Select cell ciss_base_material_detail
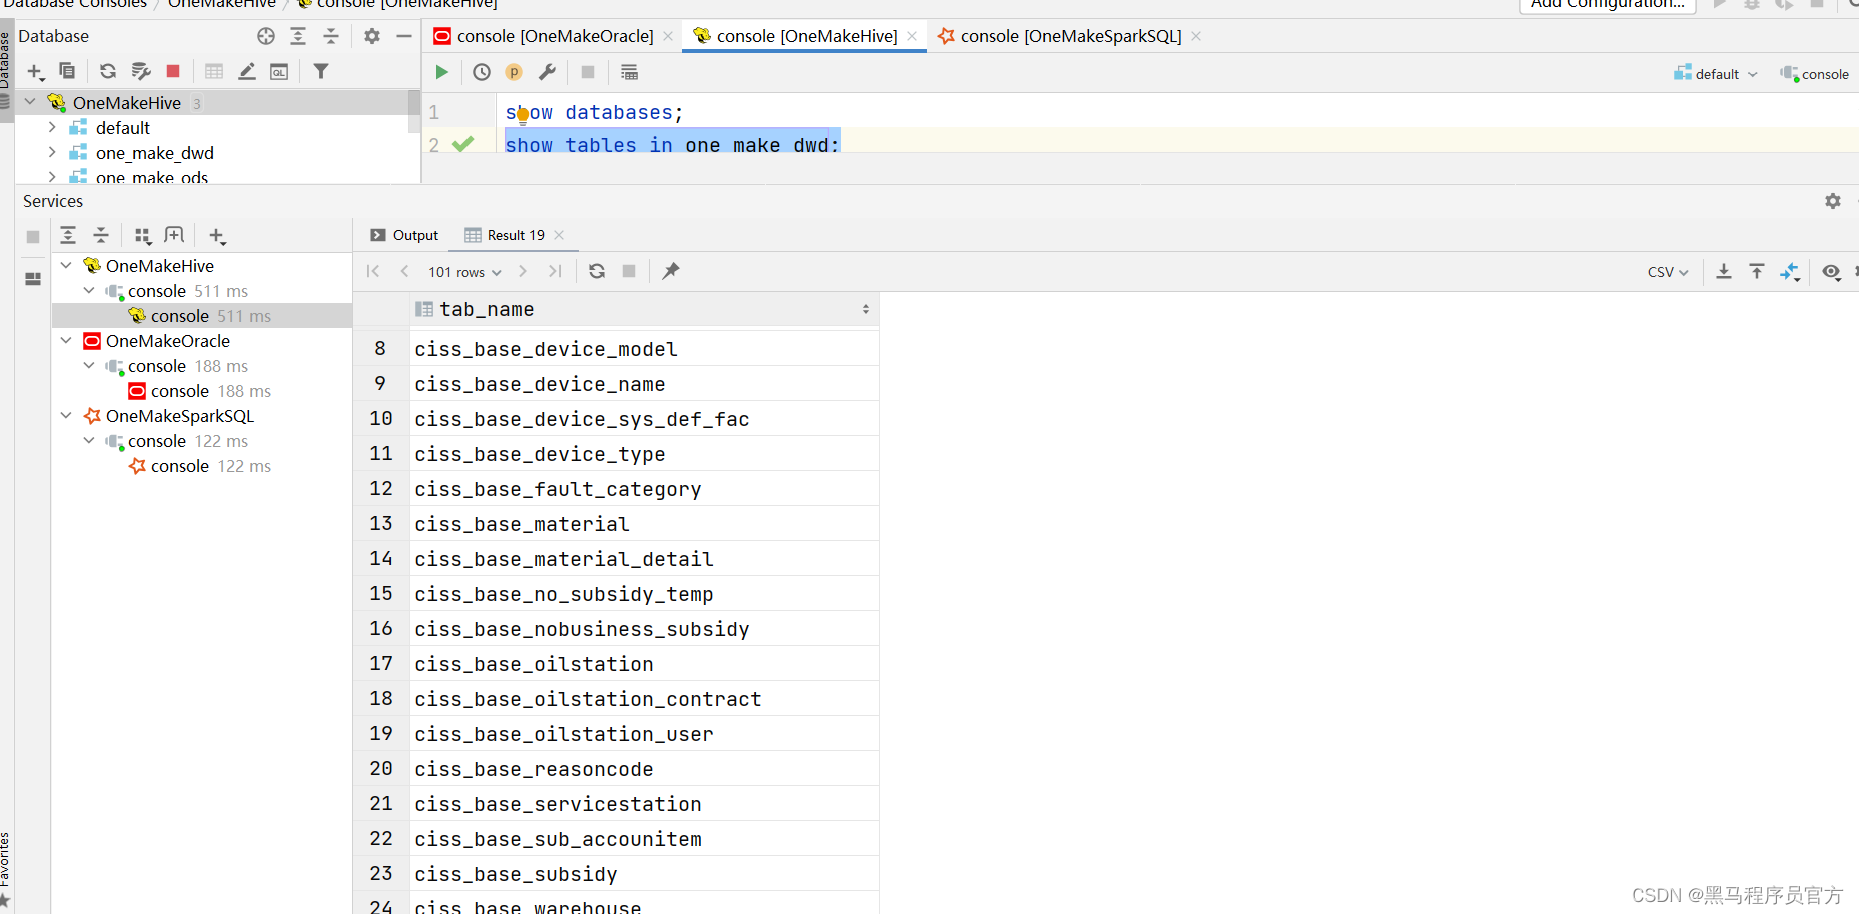Image resolution: width=1859 pixels, height=914 pixels. tap(645, 559)
